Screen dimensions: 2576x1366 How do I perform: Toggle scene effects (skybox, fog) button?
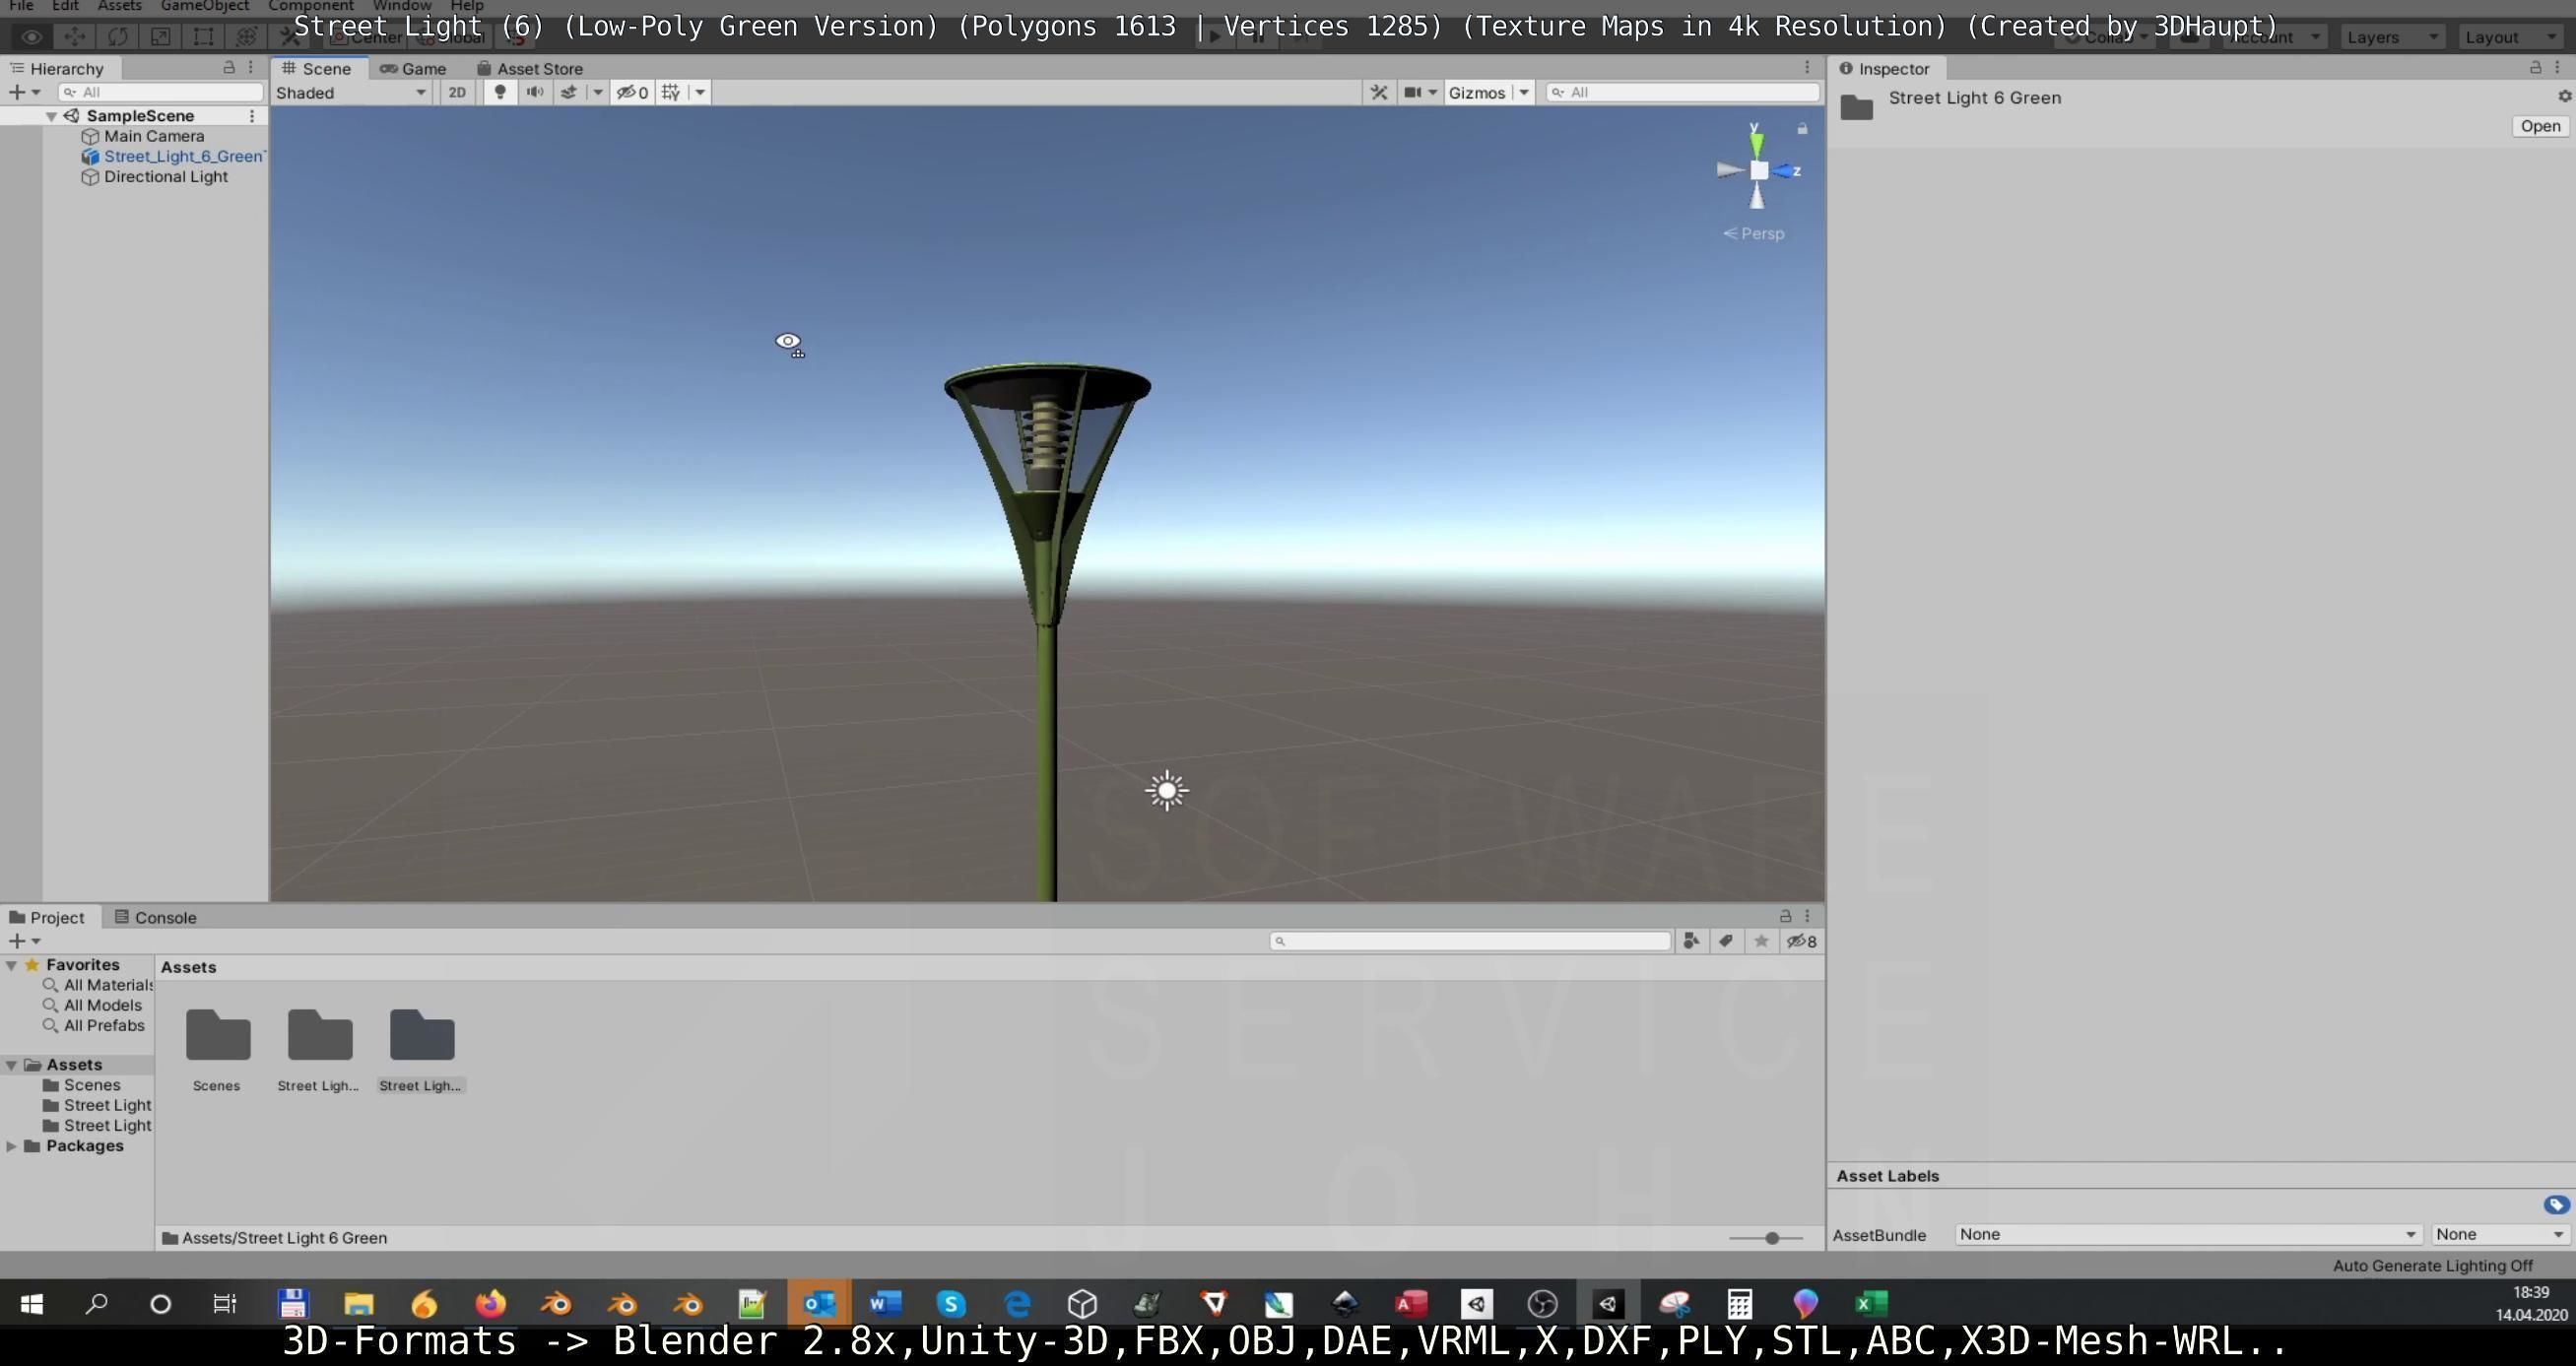pos(569,92)
